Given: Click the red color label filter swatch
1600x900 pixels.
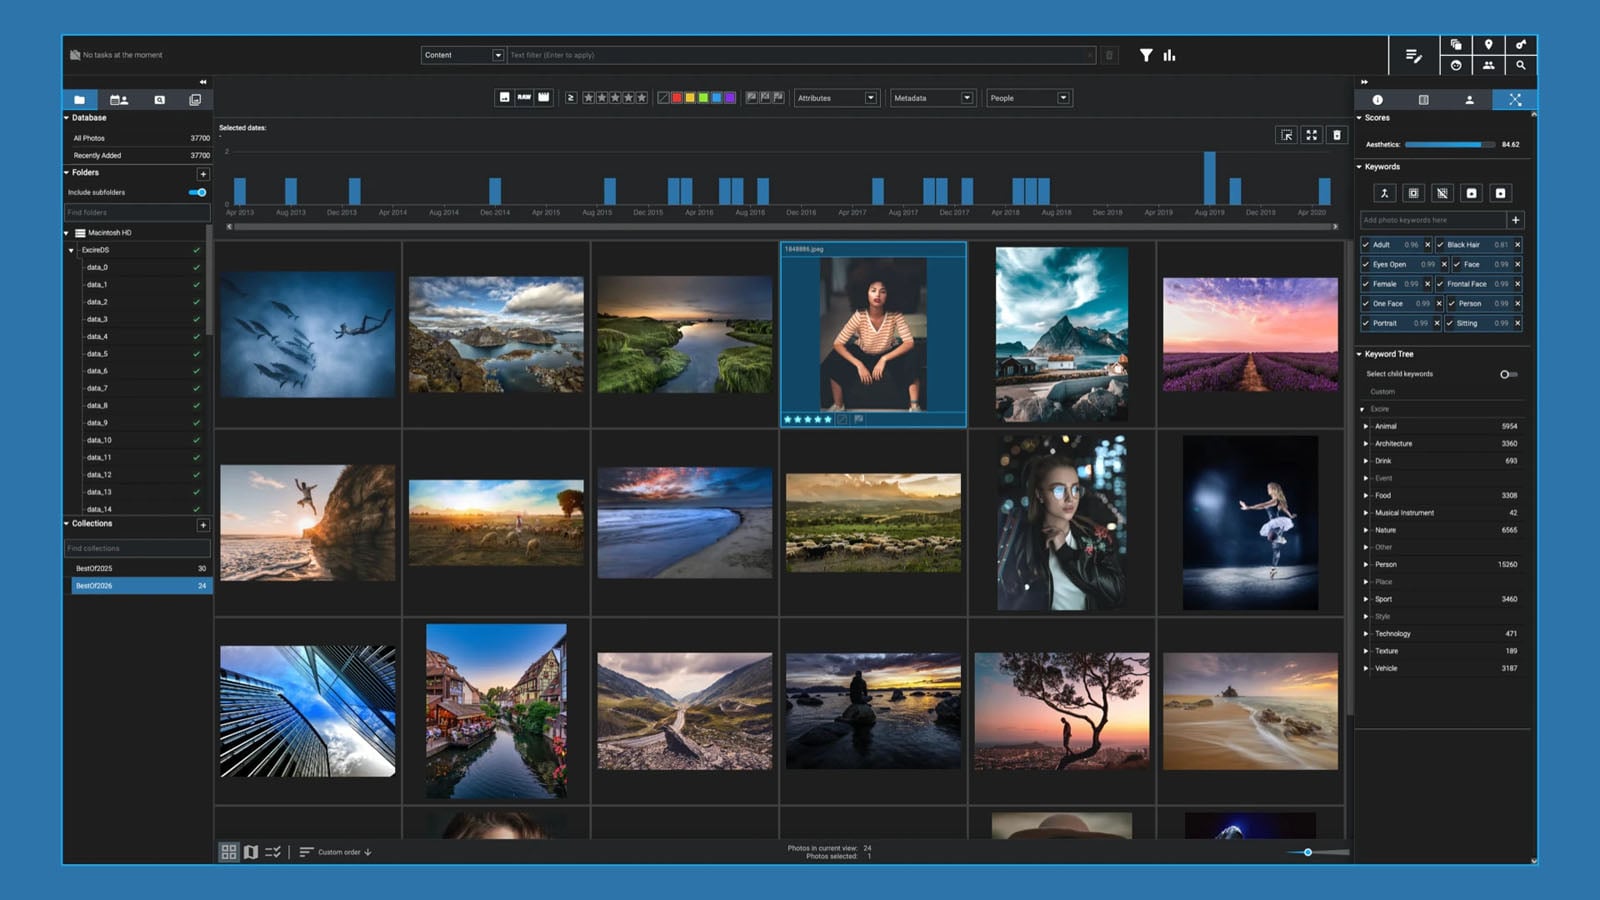Looking at the screenshot, I should (x=676, y=98).
